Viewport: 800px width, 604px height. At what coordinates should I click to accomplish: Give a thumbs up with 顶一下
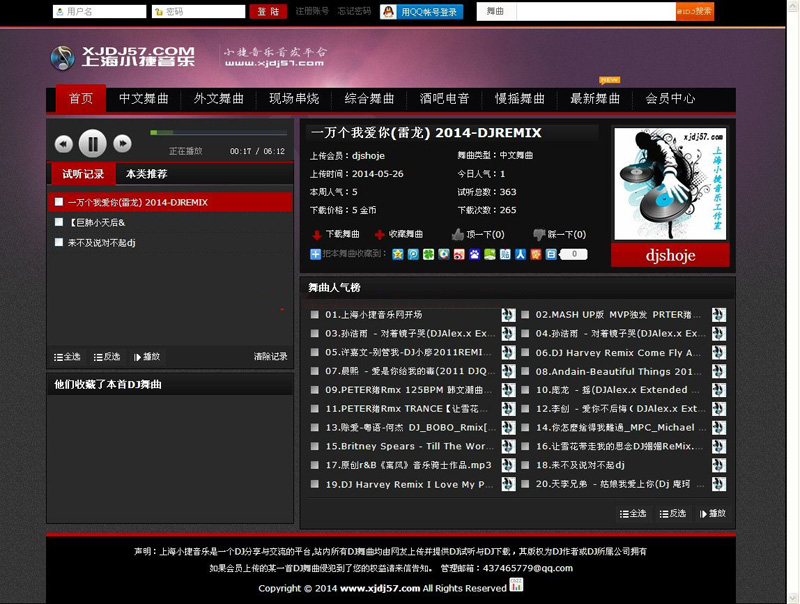point(458,234)
